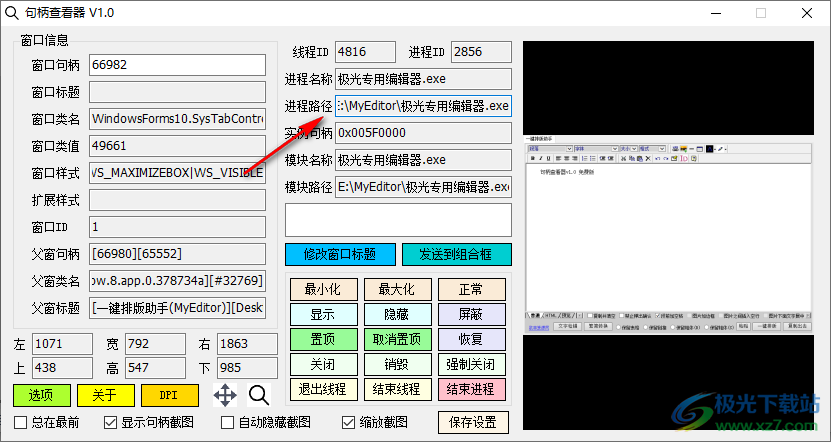Viewport: 831px width, 442px height.
Task: Click the 实例句柄 field showing 0x005F0000
Action: (x=423, y=133)
